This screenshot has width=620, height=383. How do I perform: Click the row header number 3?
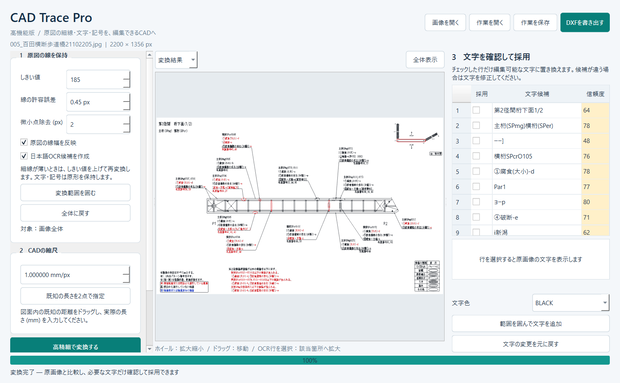(x=461, y=141)
